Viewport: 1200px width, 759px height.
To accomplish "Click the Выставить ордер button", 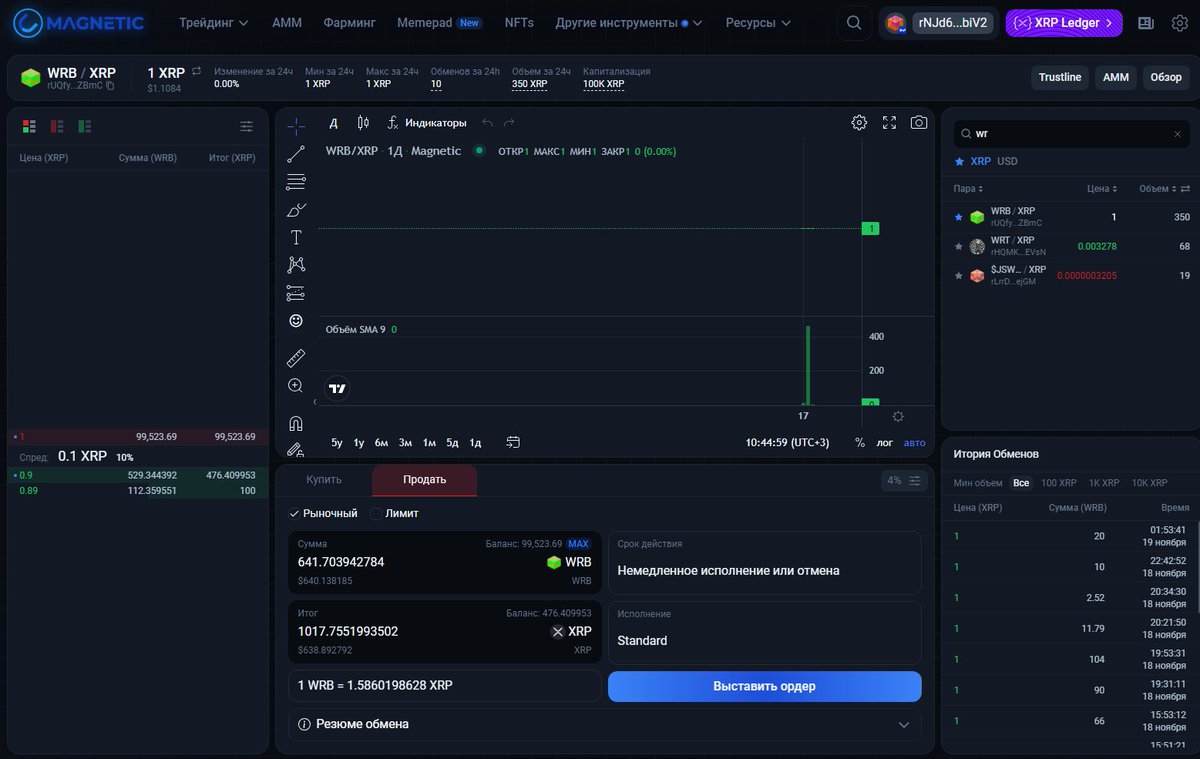I will [765, 686].
